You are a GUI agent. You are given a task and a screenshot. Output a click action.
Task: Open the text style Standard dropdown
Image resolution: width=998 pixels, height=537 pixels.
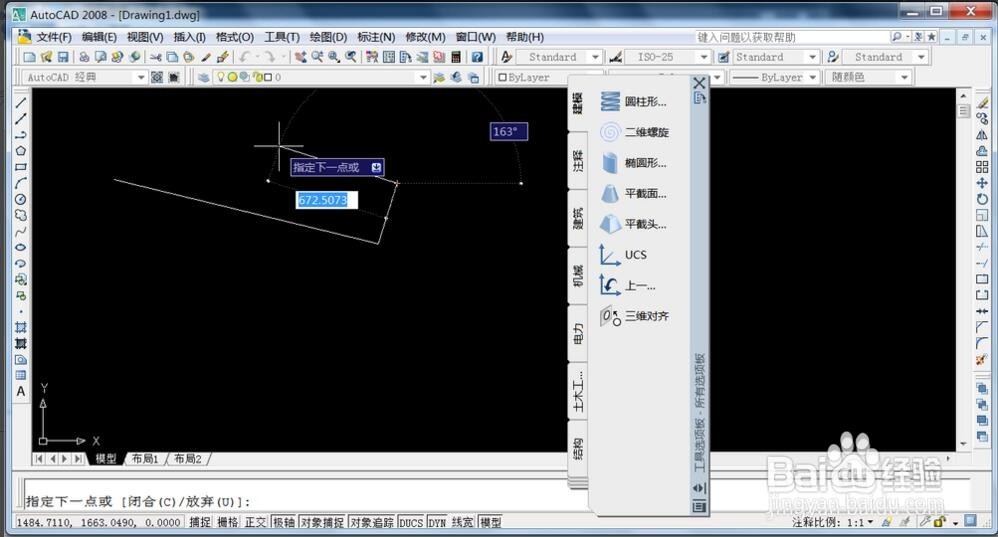coord(595,57)
